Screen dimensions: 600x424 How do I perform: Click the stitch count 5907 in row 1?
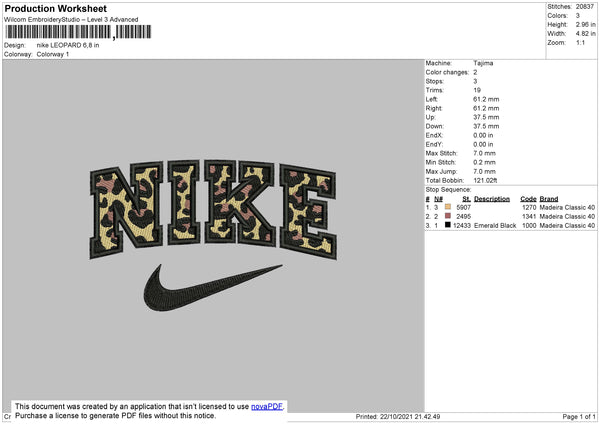463,207
